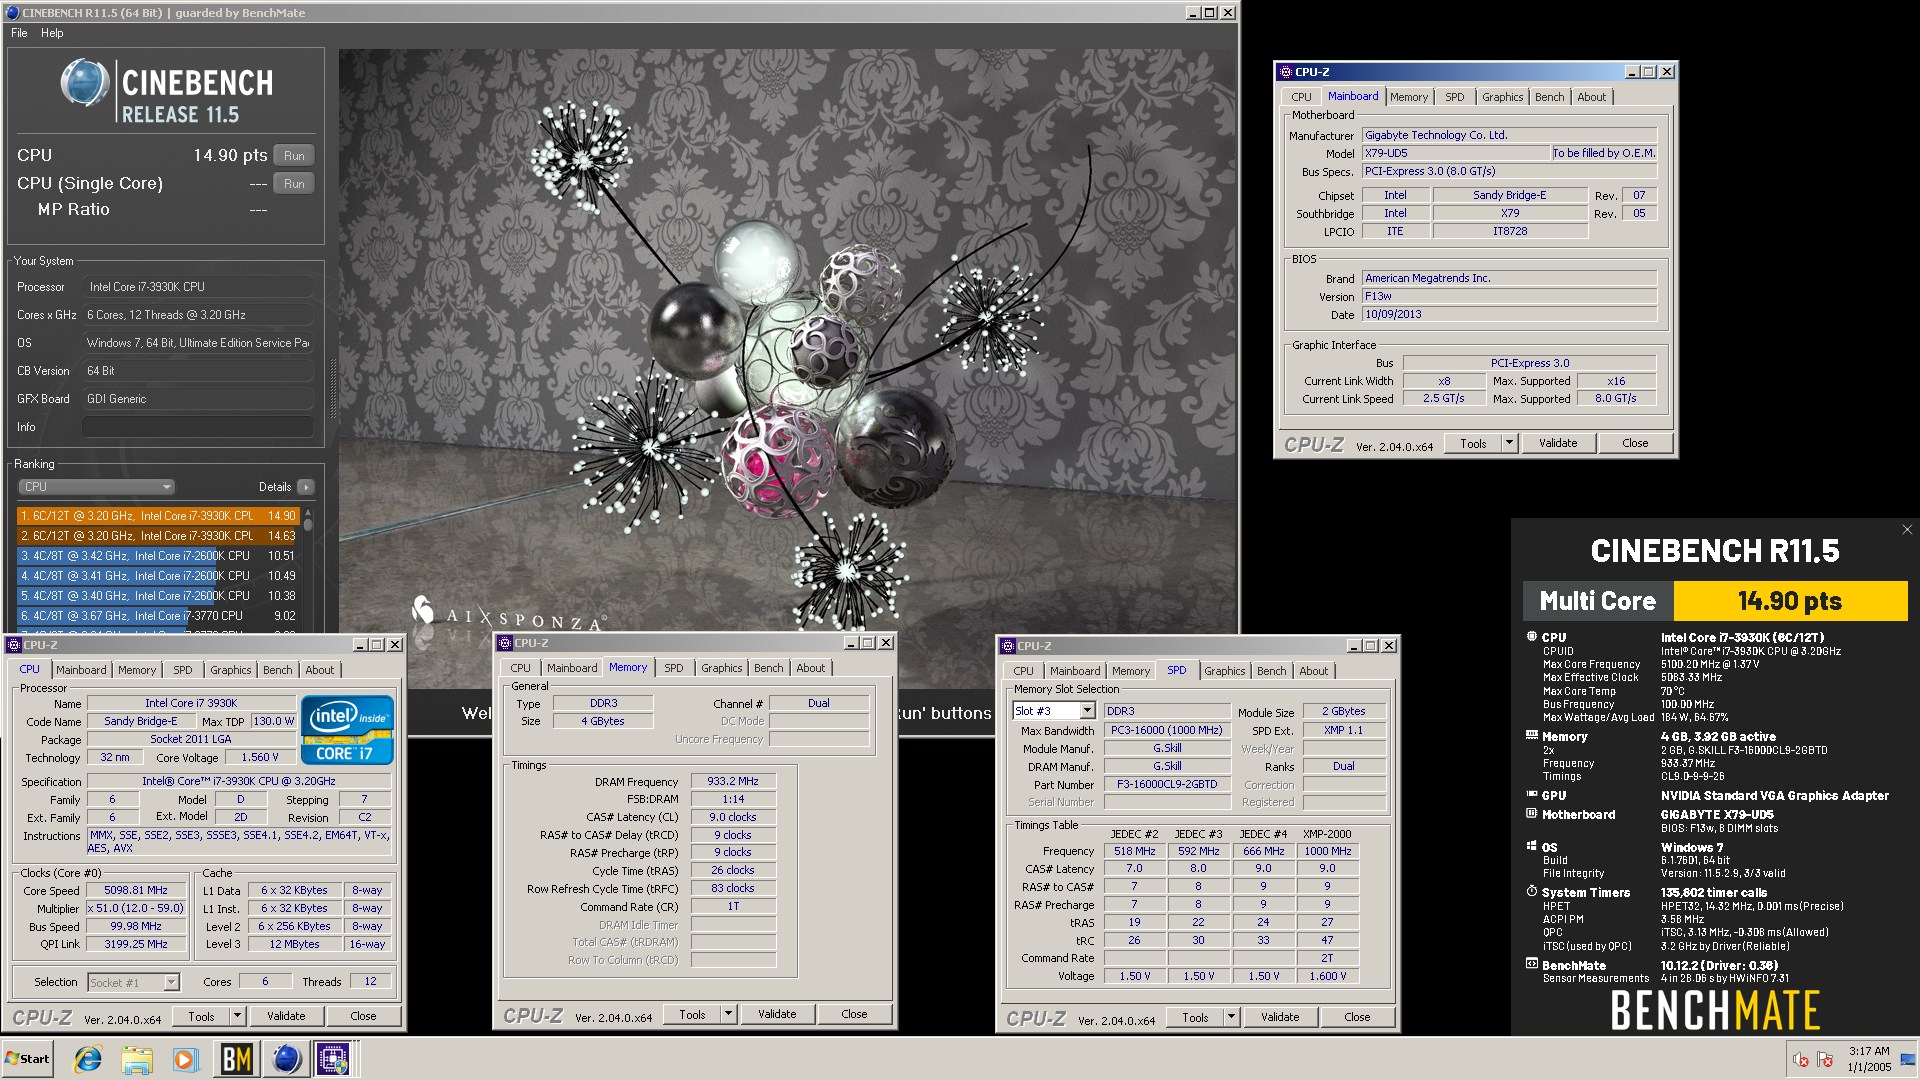Click the BenchMate 14.90 pts yellow score
Viewport: 1920px width, 1080px height.
pos(1790,601)
